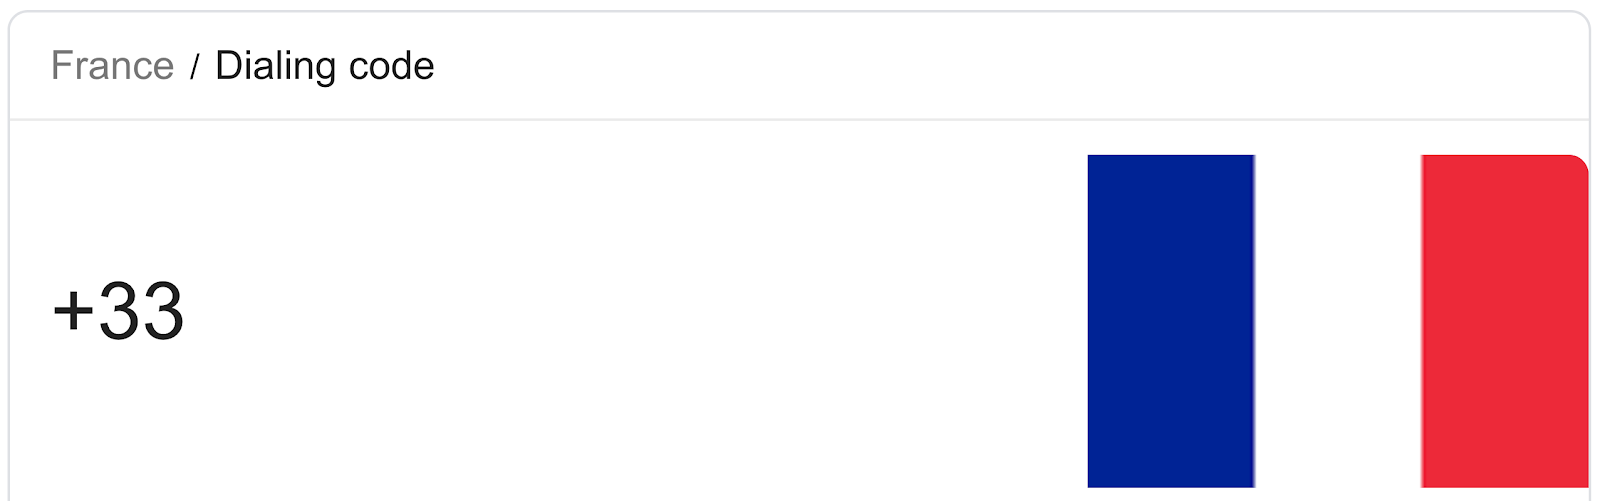Click the red stripe of the flag

click(1504, 320)
